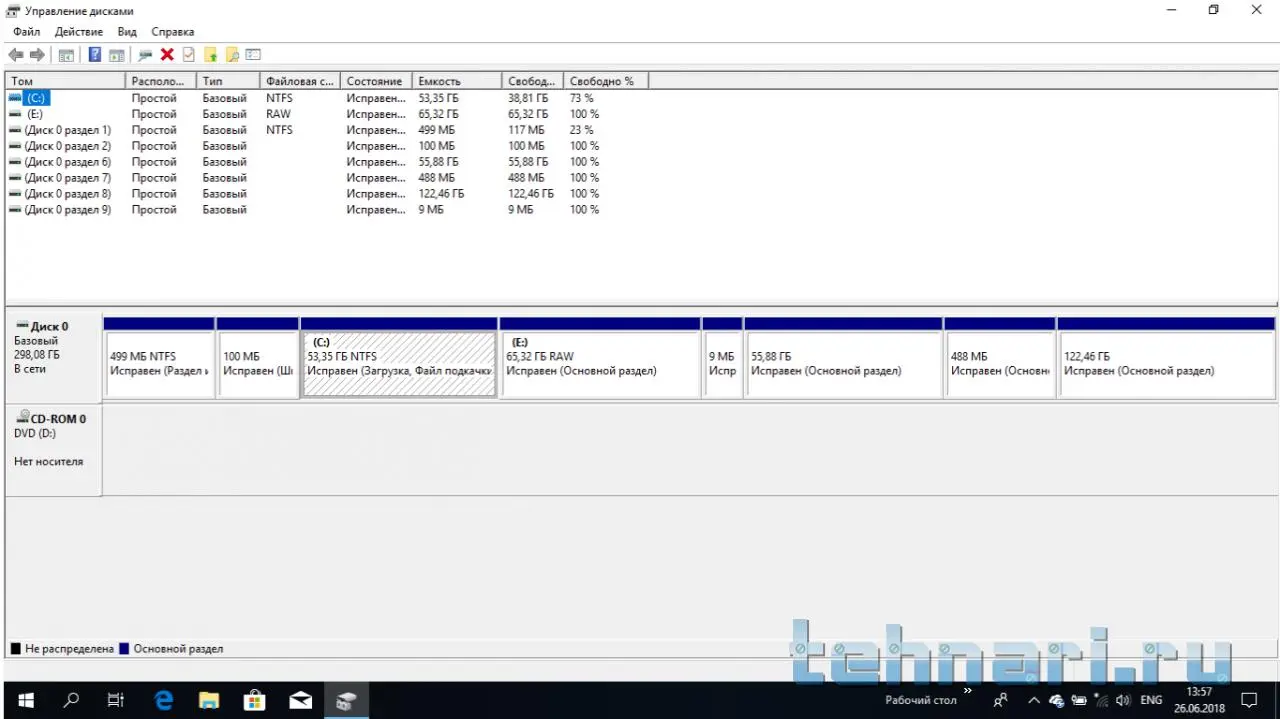
Task: Click the Тип column header
Action: pos(228,81)
